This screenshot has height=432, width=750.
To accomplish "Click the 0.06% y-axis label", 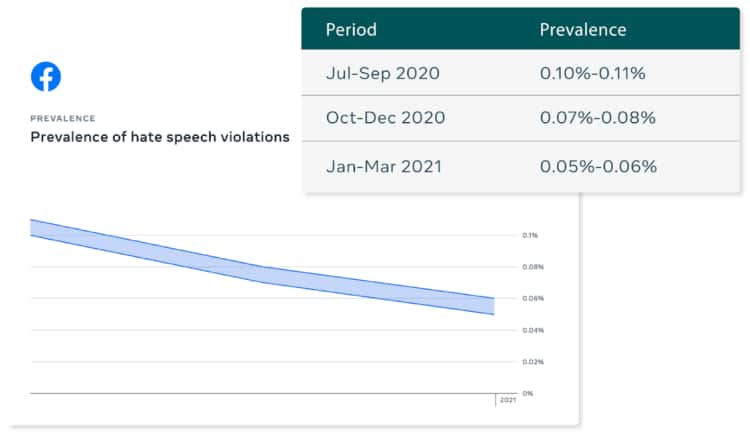I will (532, 298).
